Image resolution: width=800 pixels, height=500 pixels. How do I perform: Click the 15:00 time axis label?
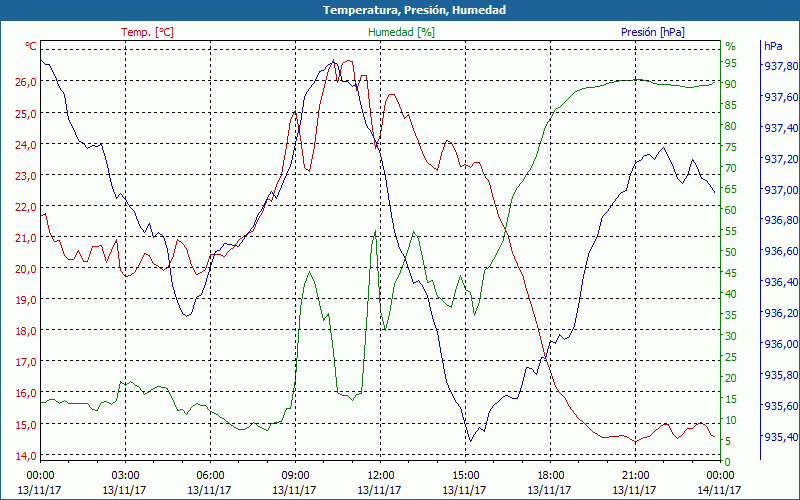point(465,476)
